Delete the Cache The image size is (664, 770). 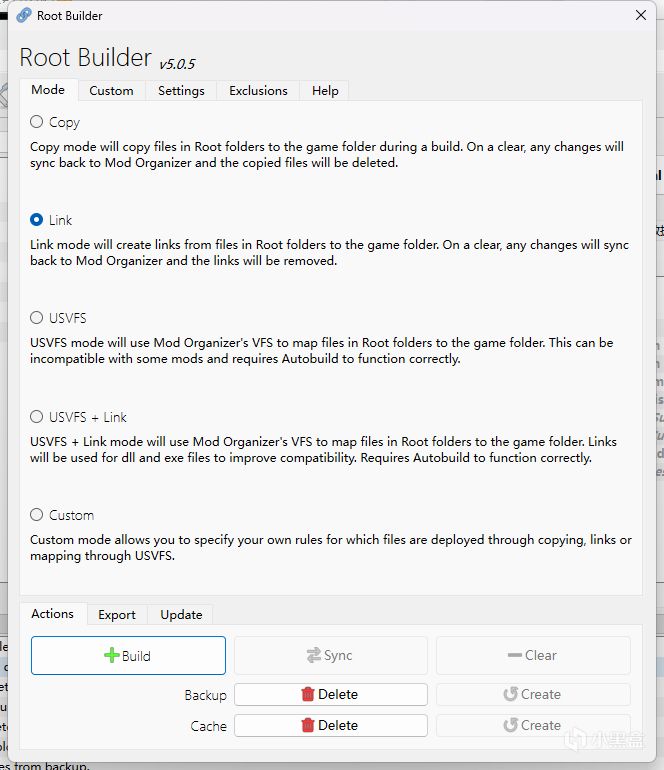click(331, 725)
